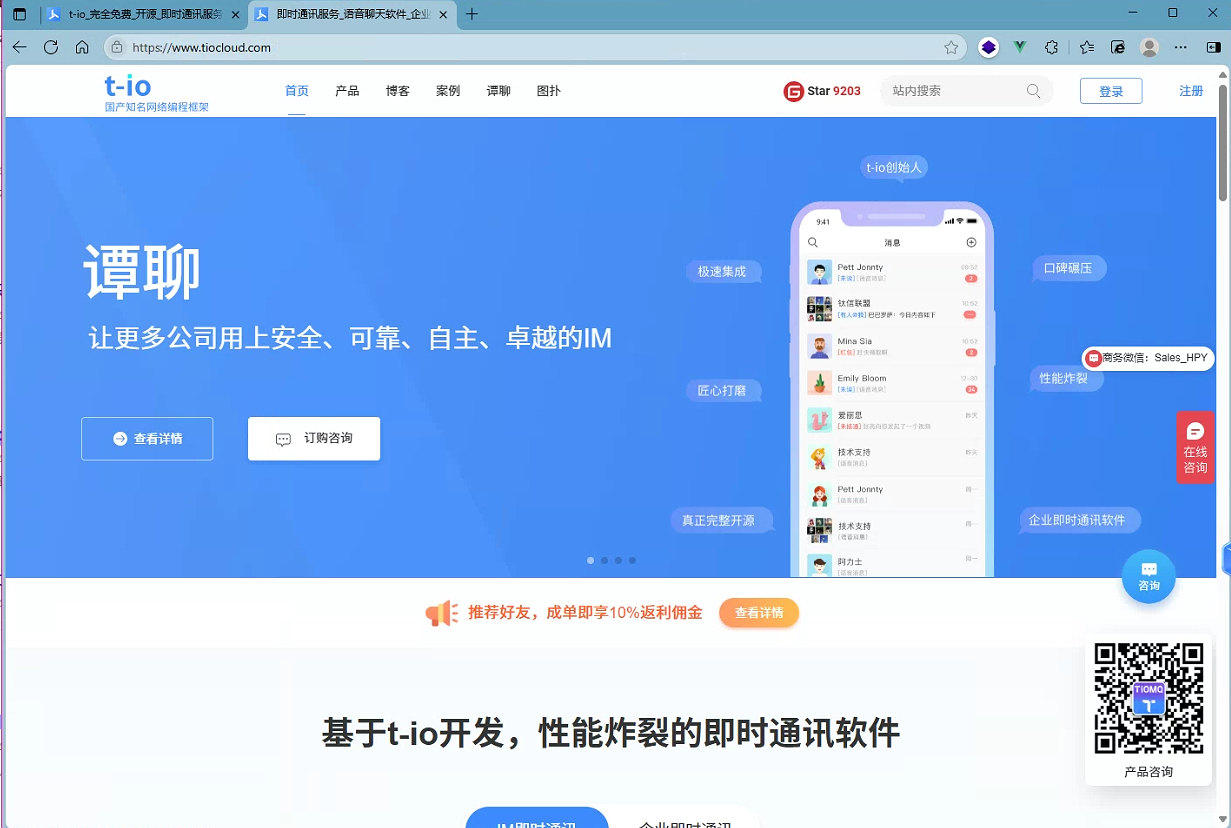The height and width of the screenshot is (828, 1231).
Task: Click the blue round 咨询 chat bubble
Action: tap(1149, 576)
